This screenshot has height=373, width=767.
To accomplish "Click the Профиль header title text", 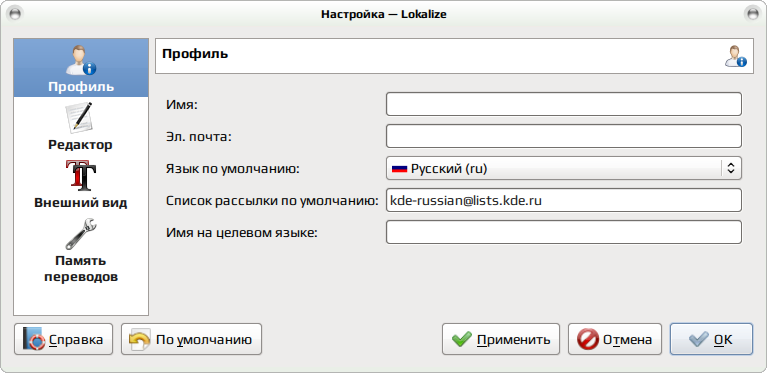I will [195, 53].
